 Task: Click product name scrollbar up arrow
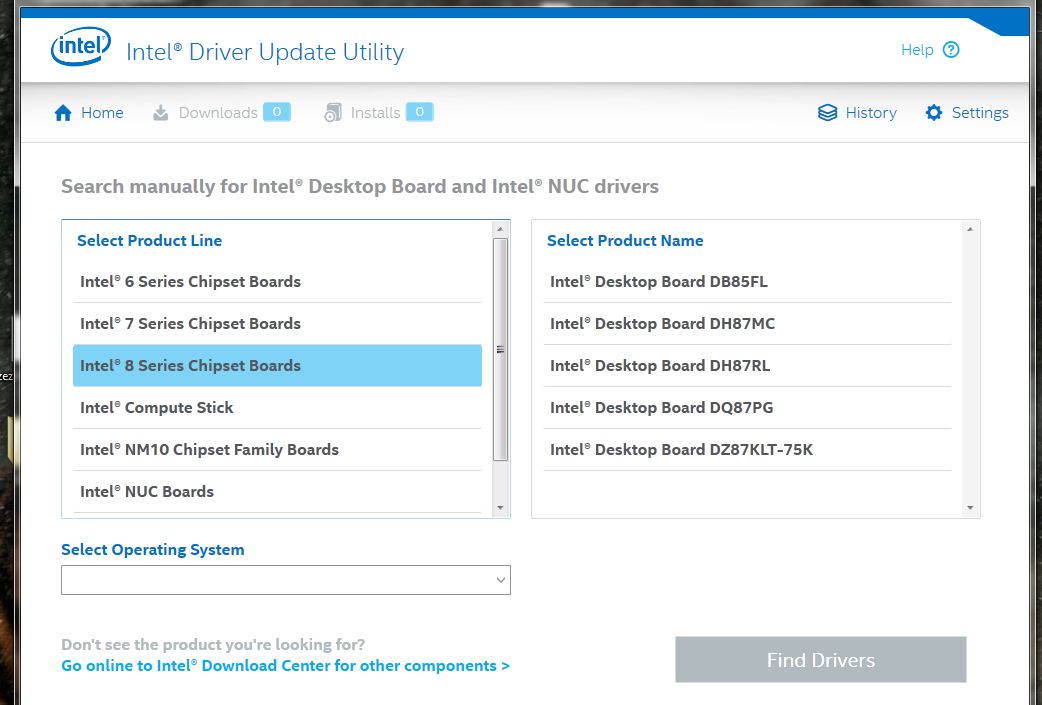coord(970,229)
